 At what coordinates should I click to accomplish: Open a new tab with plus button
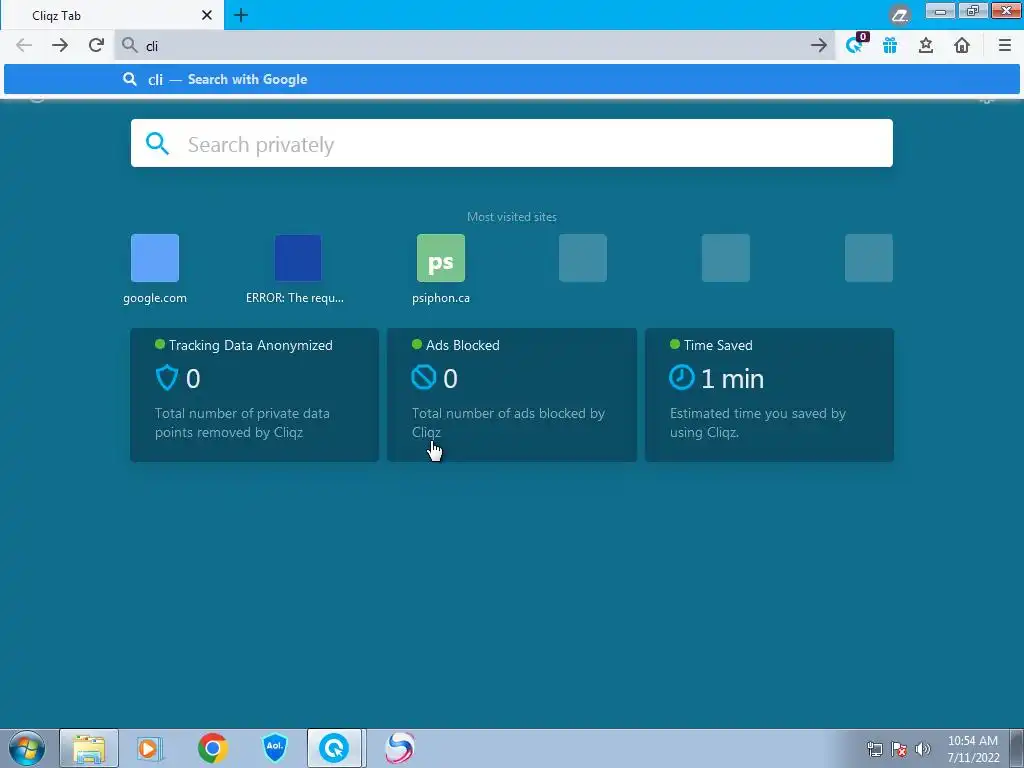click(x=241, y=15)
